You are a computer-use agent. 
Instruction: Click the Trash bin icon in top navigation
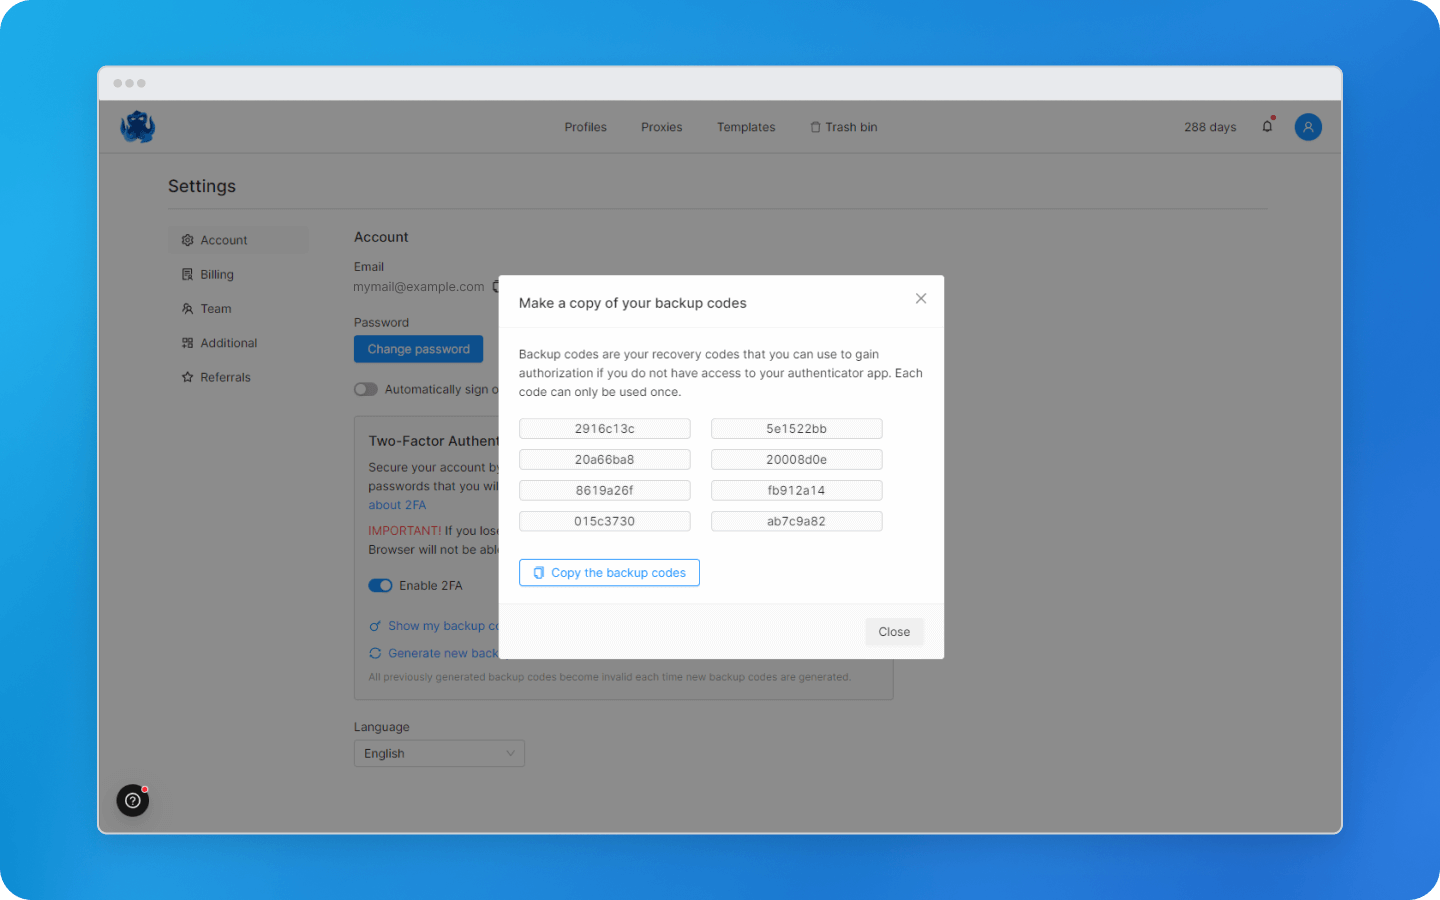(814, 127)
